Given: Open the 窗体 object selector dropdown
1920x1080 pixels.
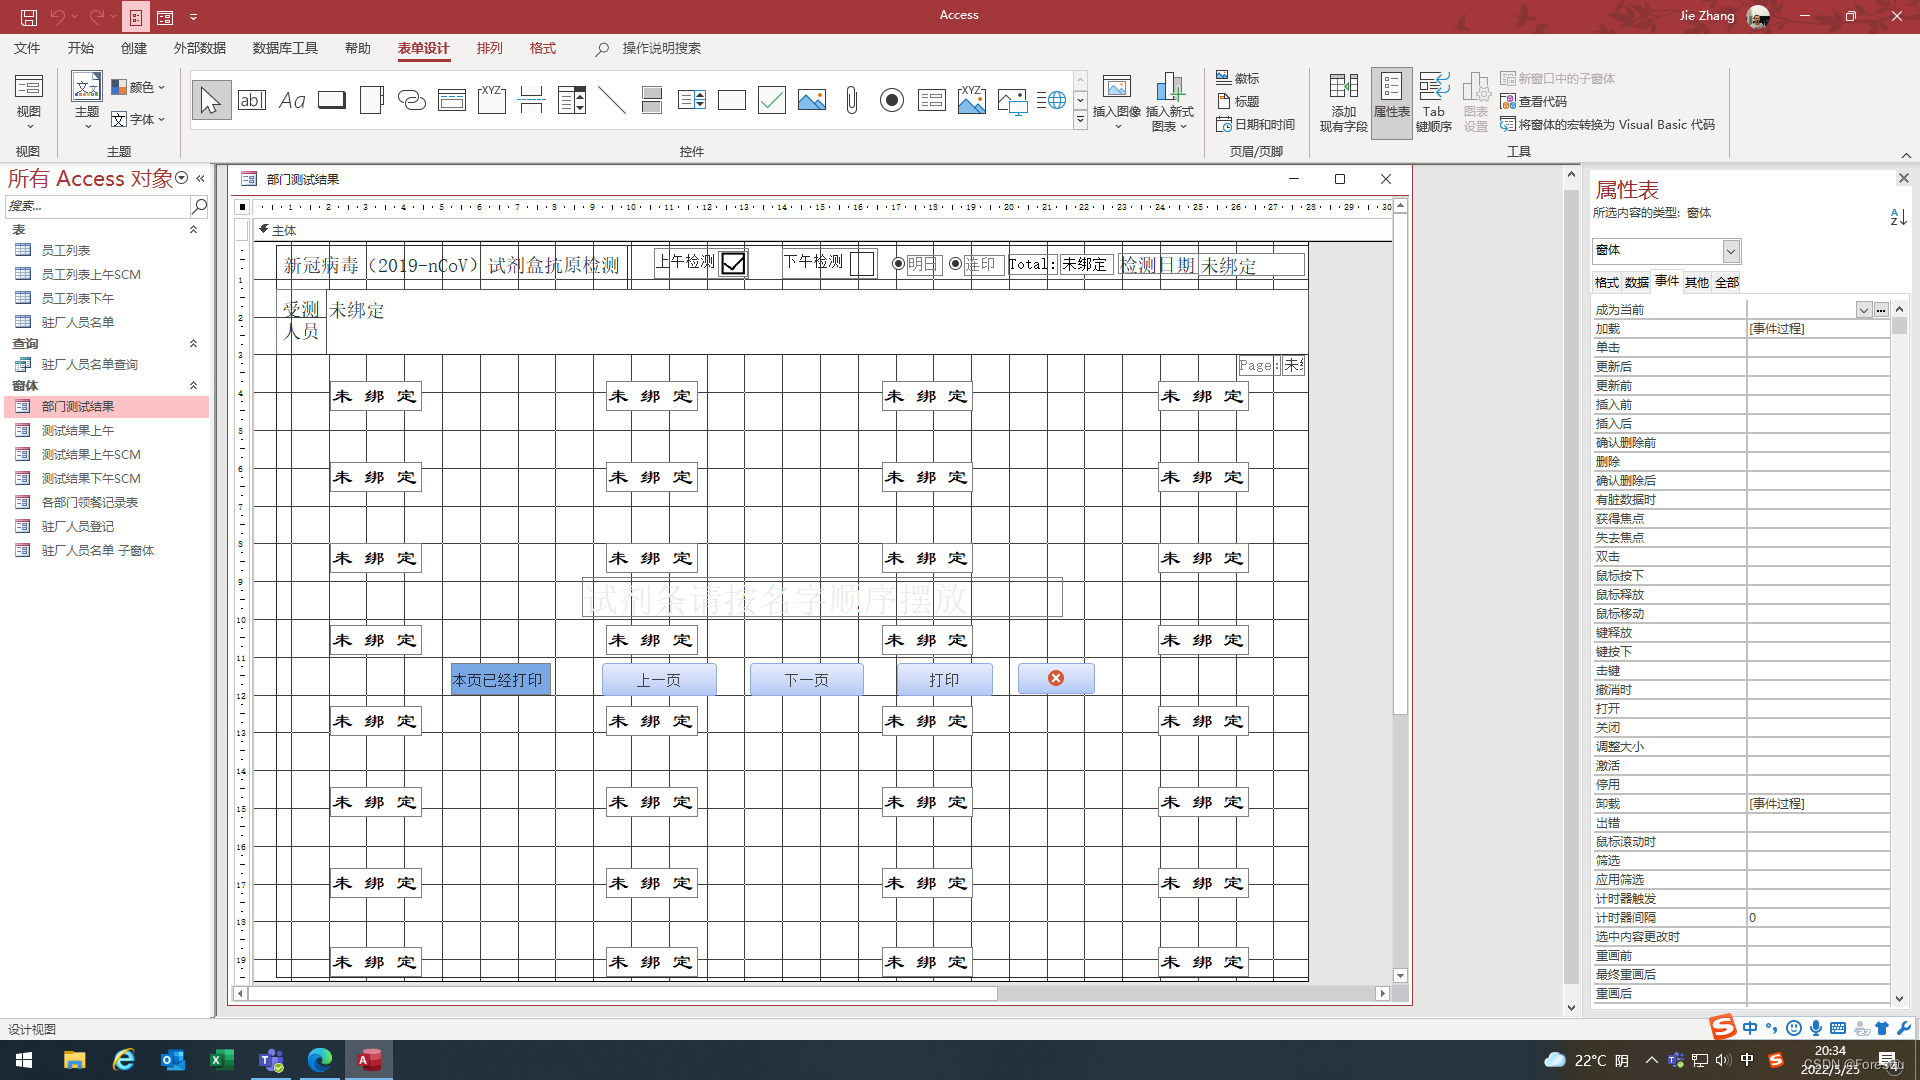Looking at the screenshot, I should [1731, 251].
